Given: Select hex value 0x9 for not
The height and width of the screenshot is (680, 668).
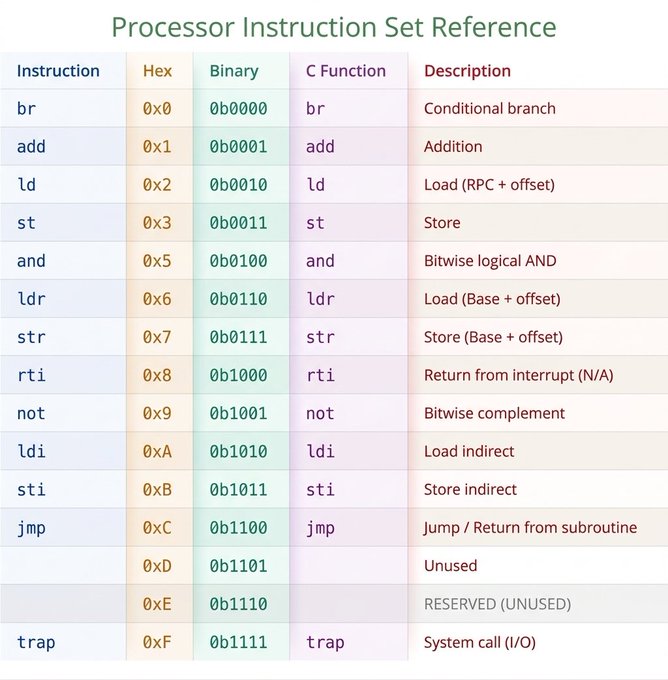Looking at the screenshot, I should point(157,413).
